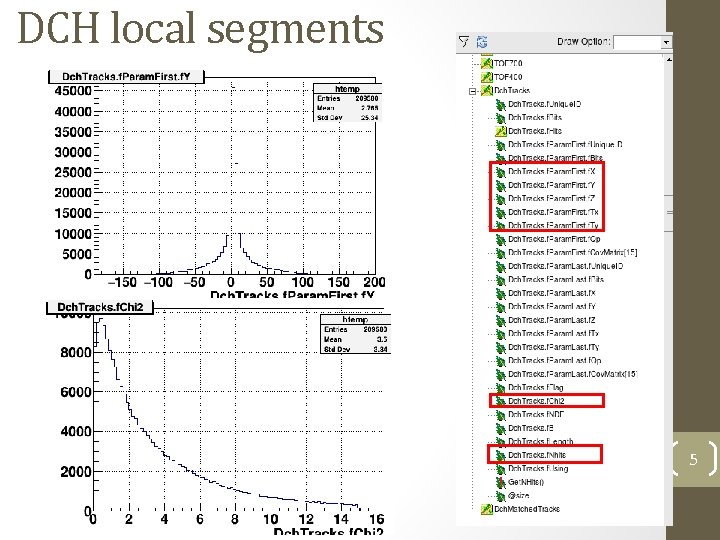This screenshot has height=540, width=720.
Task: Select the DchTracks.fParamLast.fQp row text
Action: point(555,361)
